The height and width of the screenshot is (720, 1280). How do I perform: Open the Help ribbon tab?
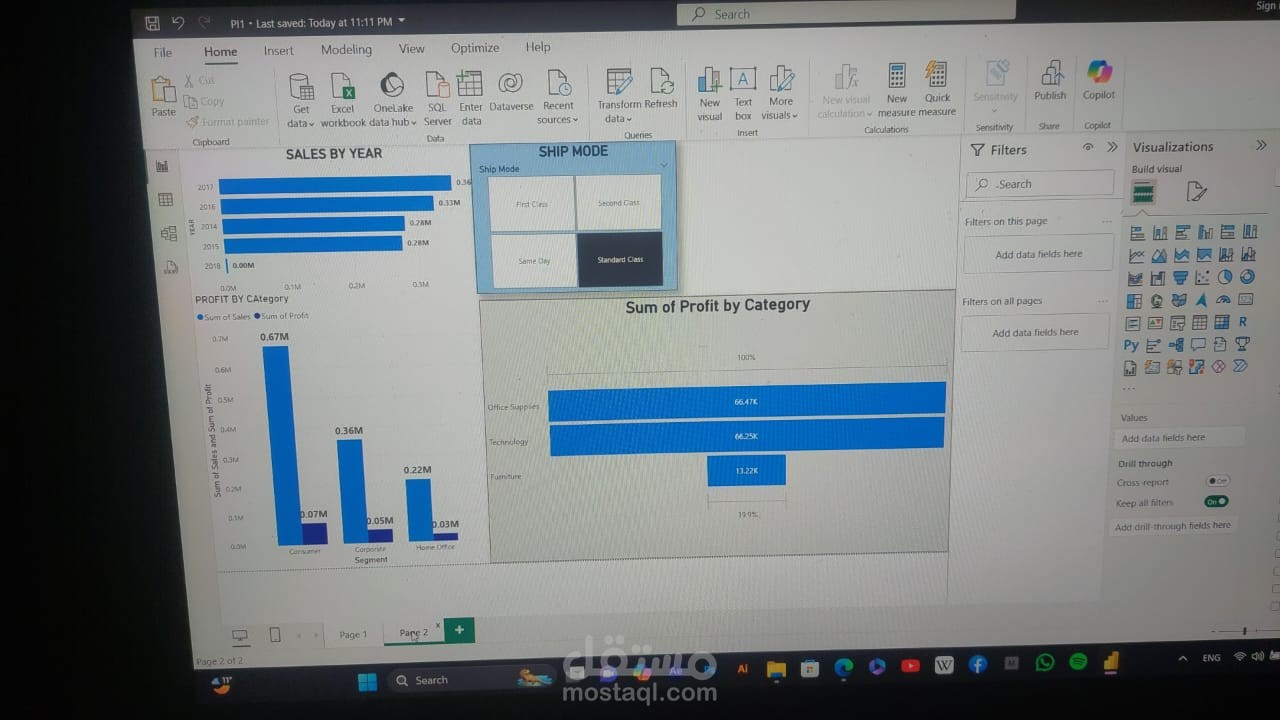538,46
